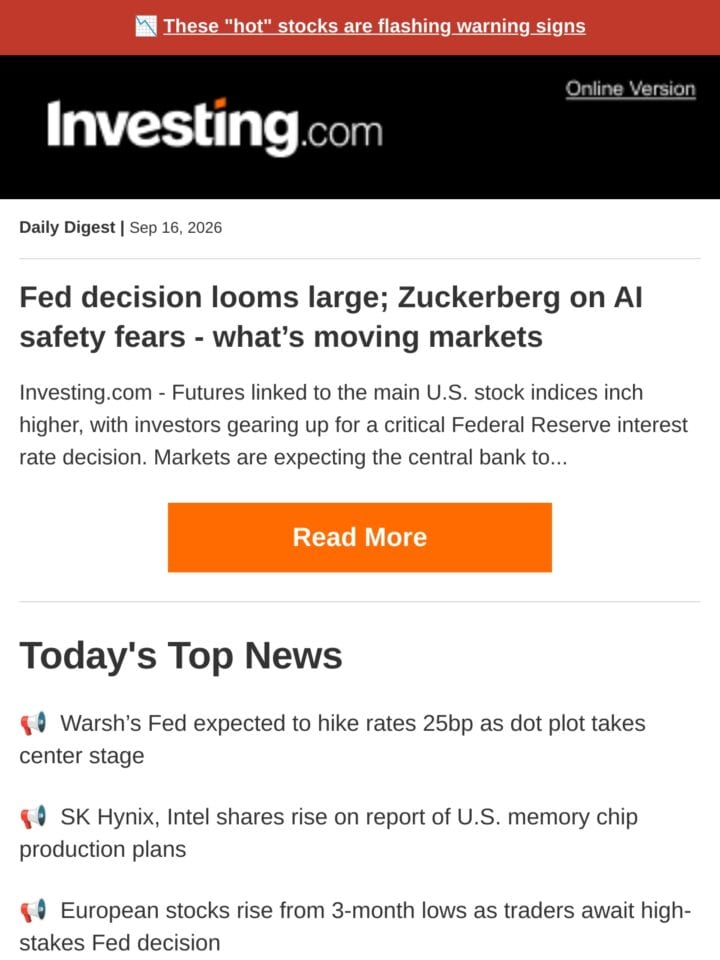720x960 pixels.
Task: Click the orange Read More button
Action: coord(360,538)
